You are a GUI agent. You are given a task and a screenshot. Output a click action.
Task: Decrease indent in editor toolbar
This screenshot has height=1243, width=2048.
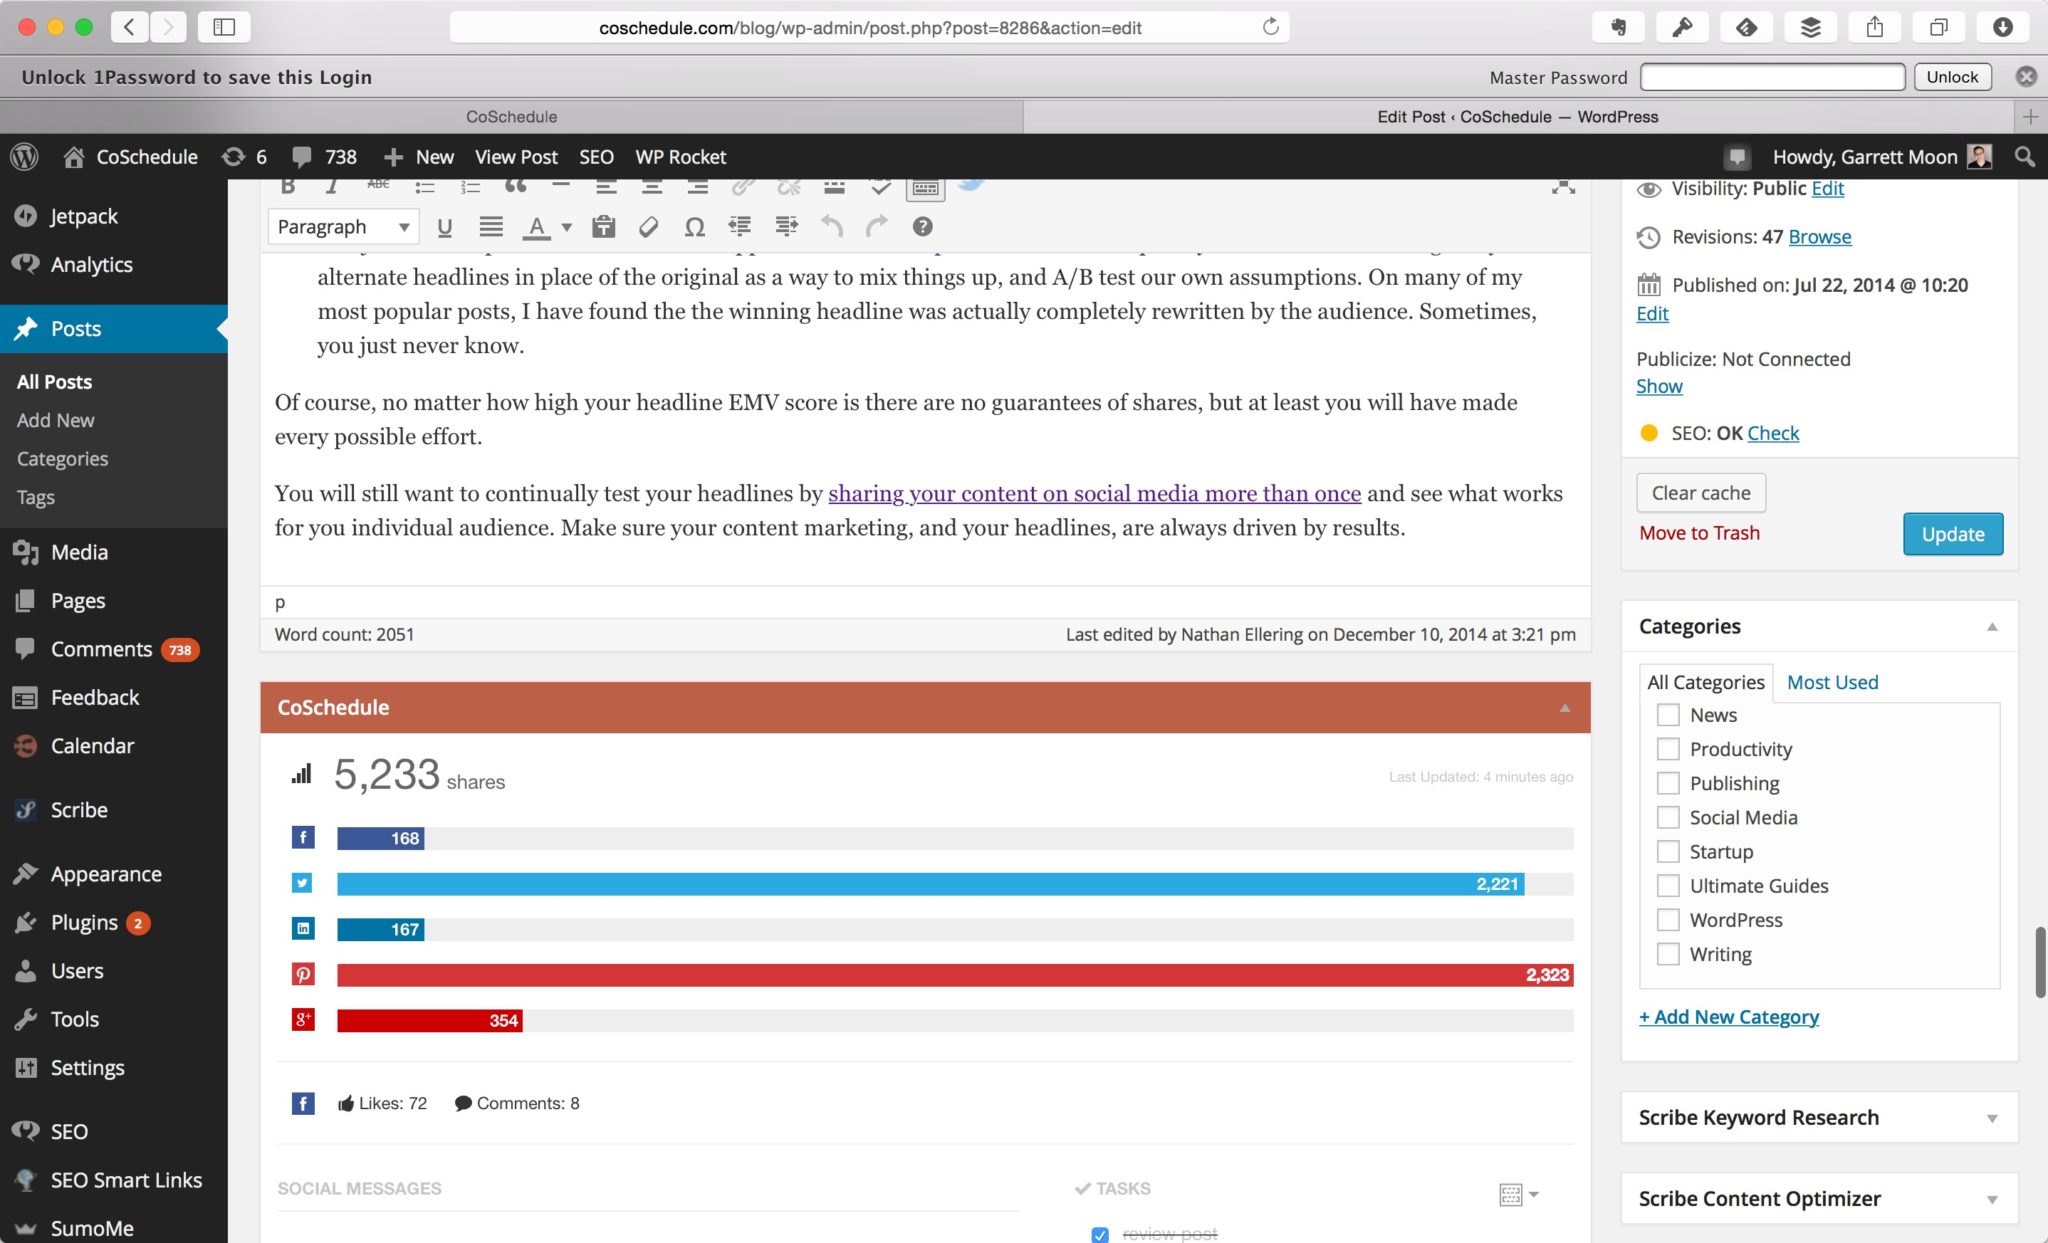(739, 227)
